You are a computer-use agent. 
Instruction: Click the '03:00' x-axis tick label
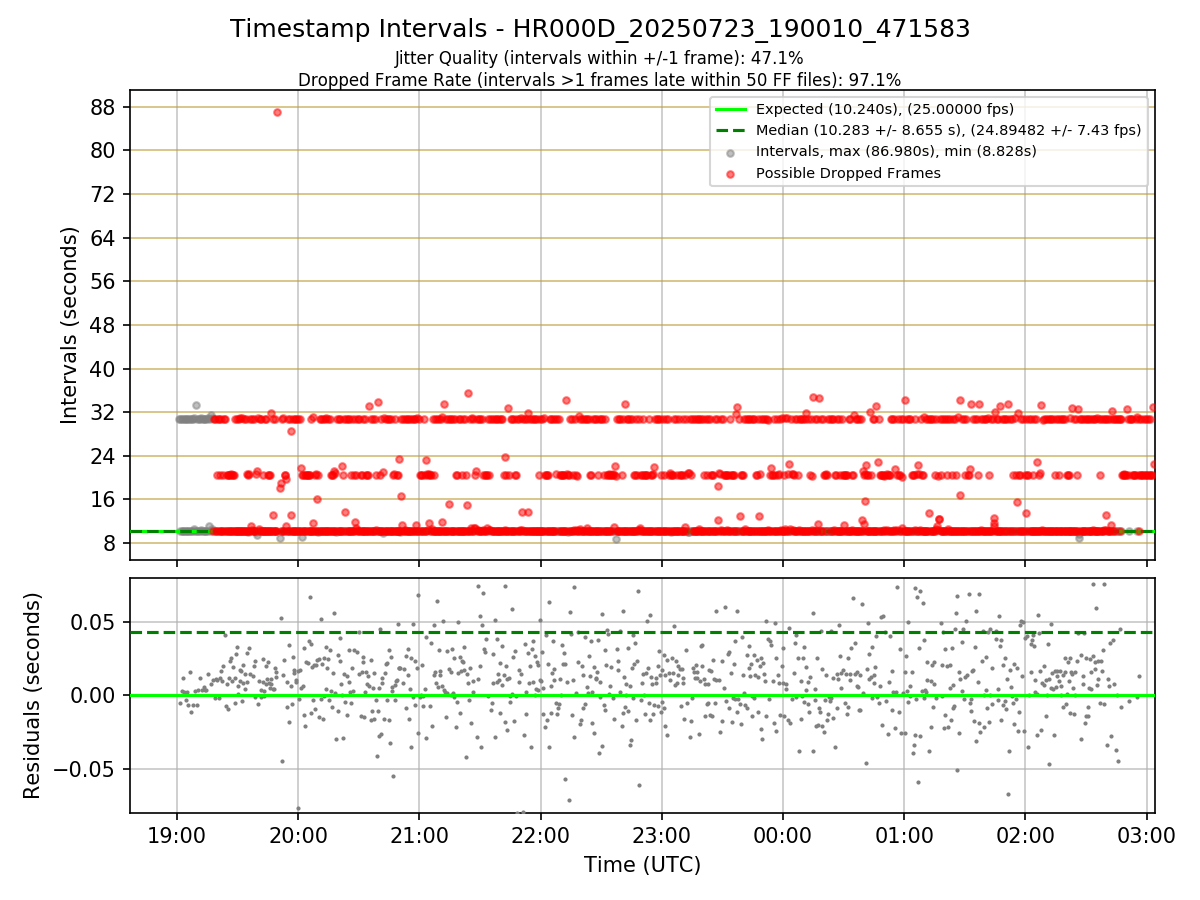point(1147,835)
